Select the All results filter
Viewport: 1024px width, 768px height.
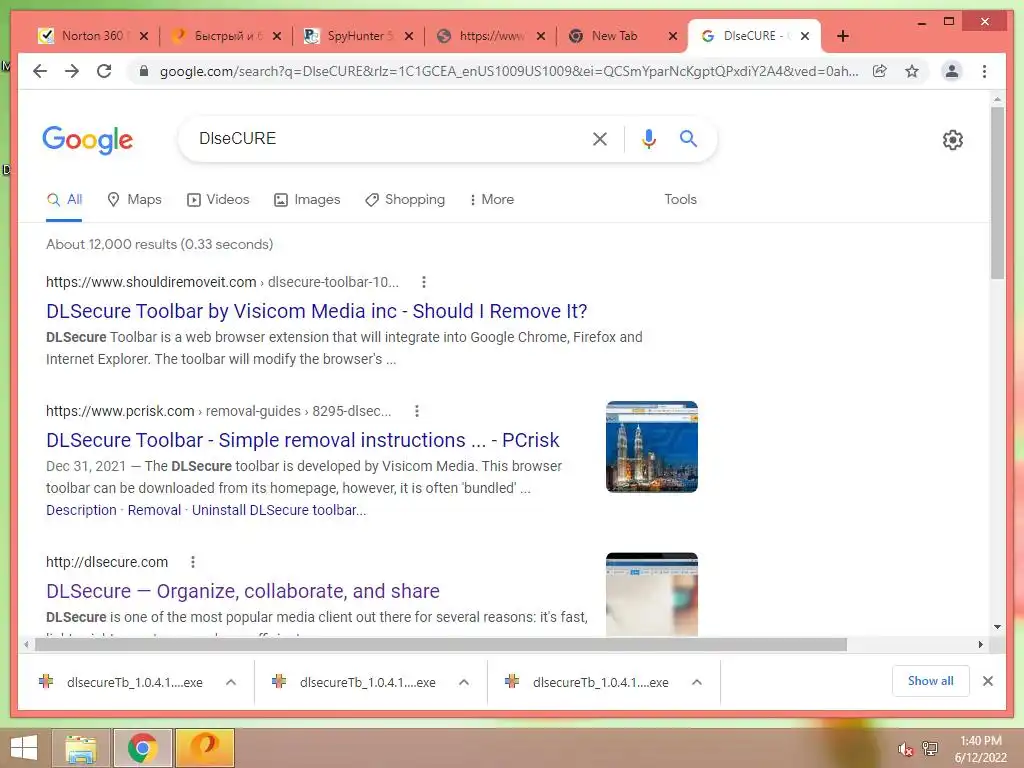(64, 200)
